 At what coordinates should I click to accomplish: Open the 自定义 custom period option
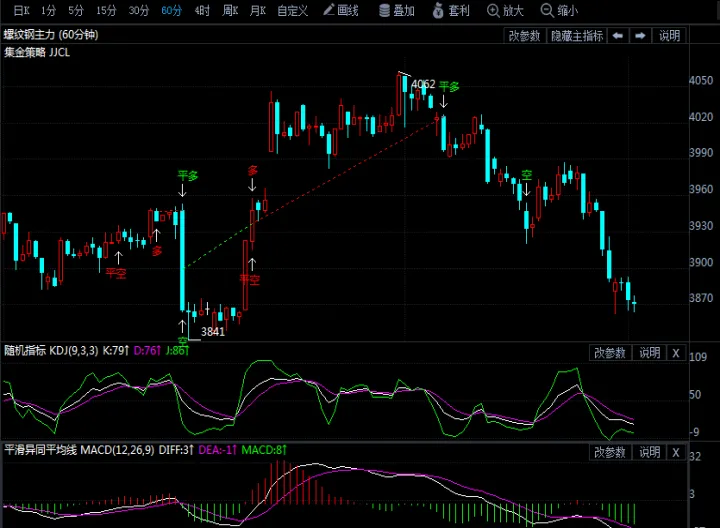coord(292,11)
